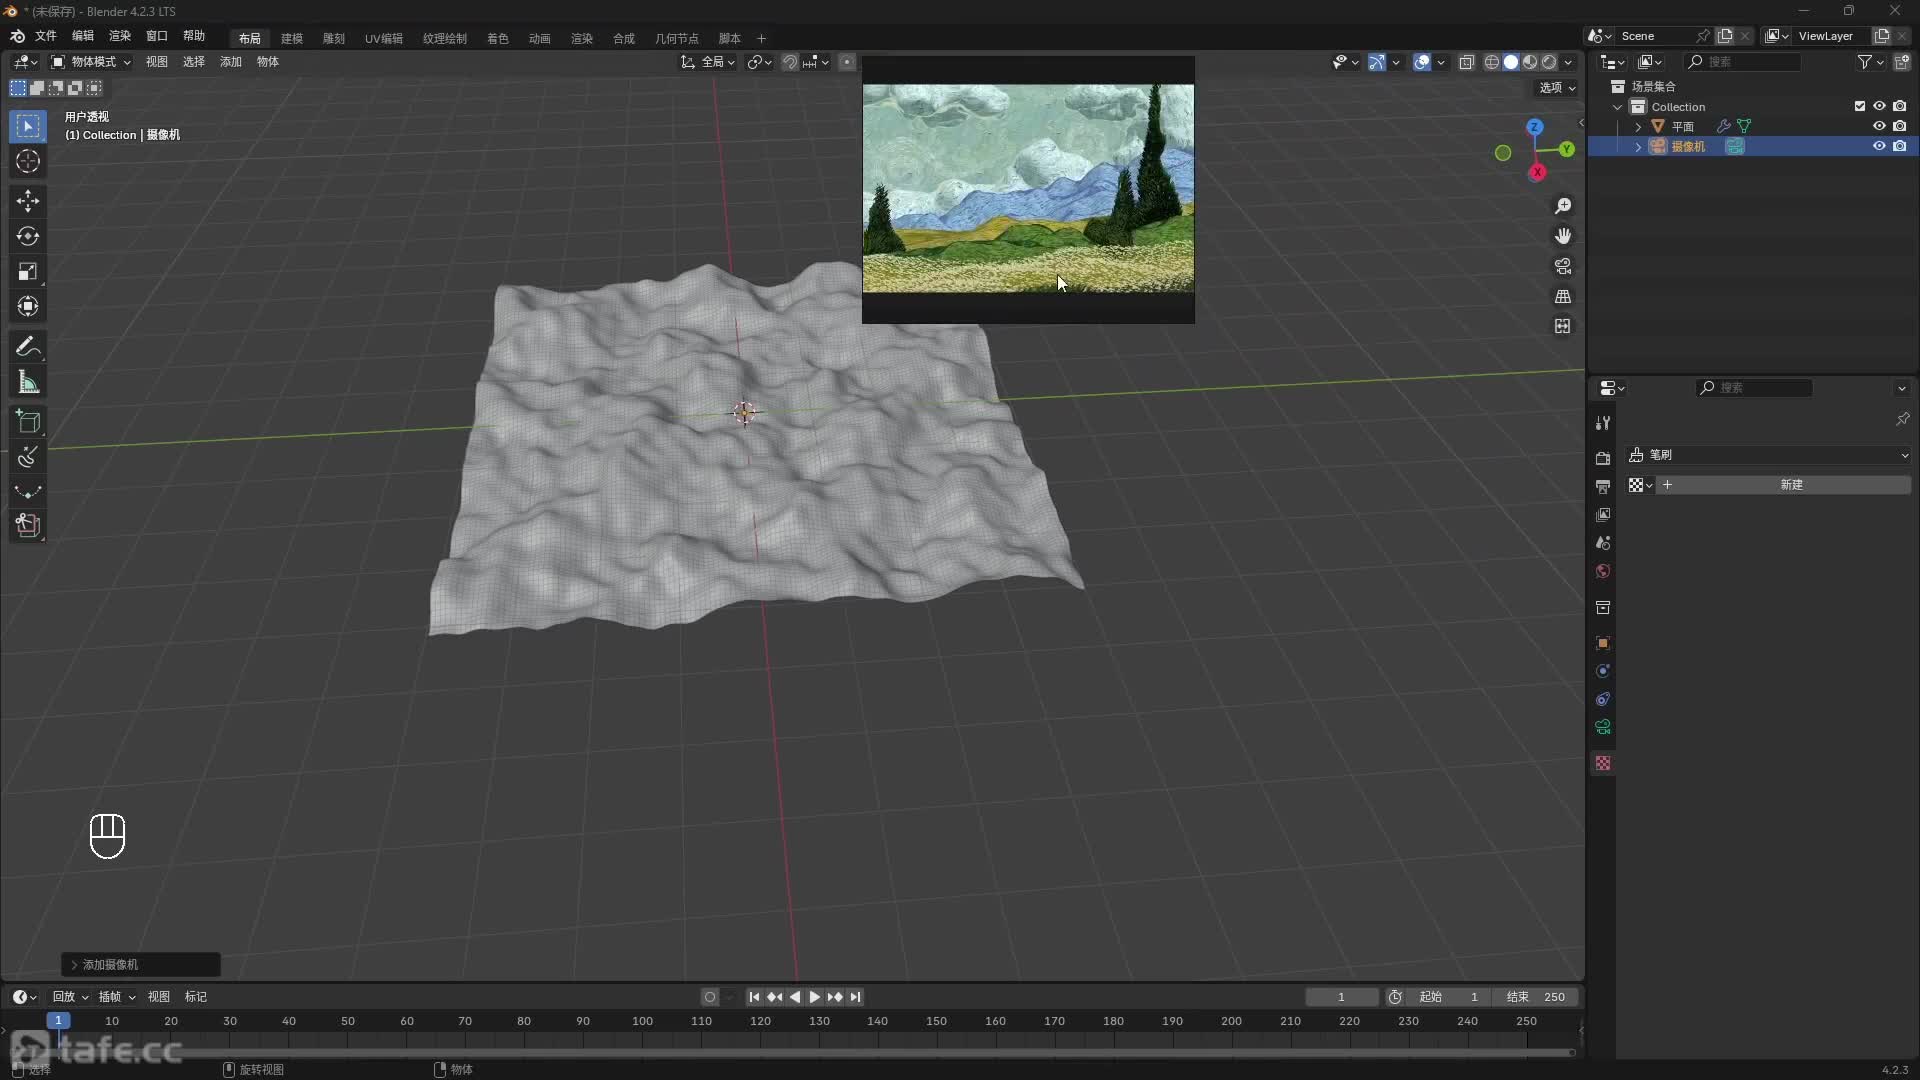
Task: Open the 选项 options dropdown
Action: [x=1556, y=88]
